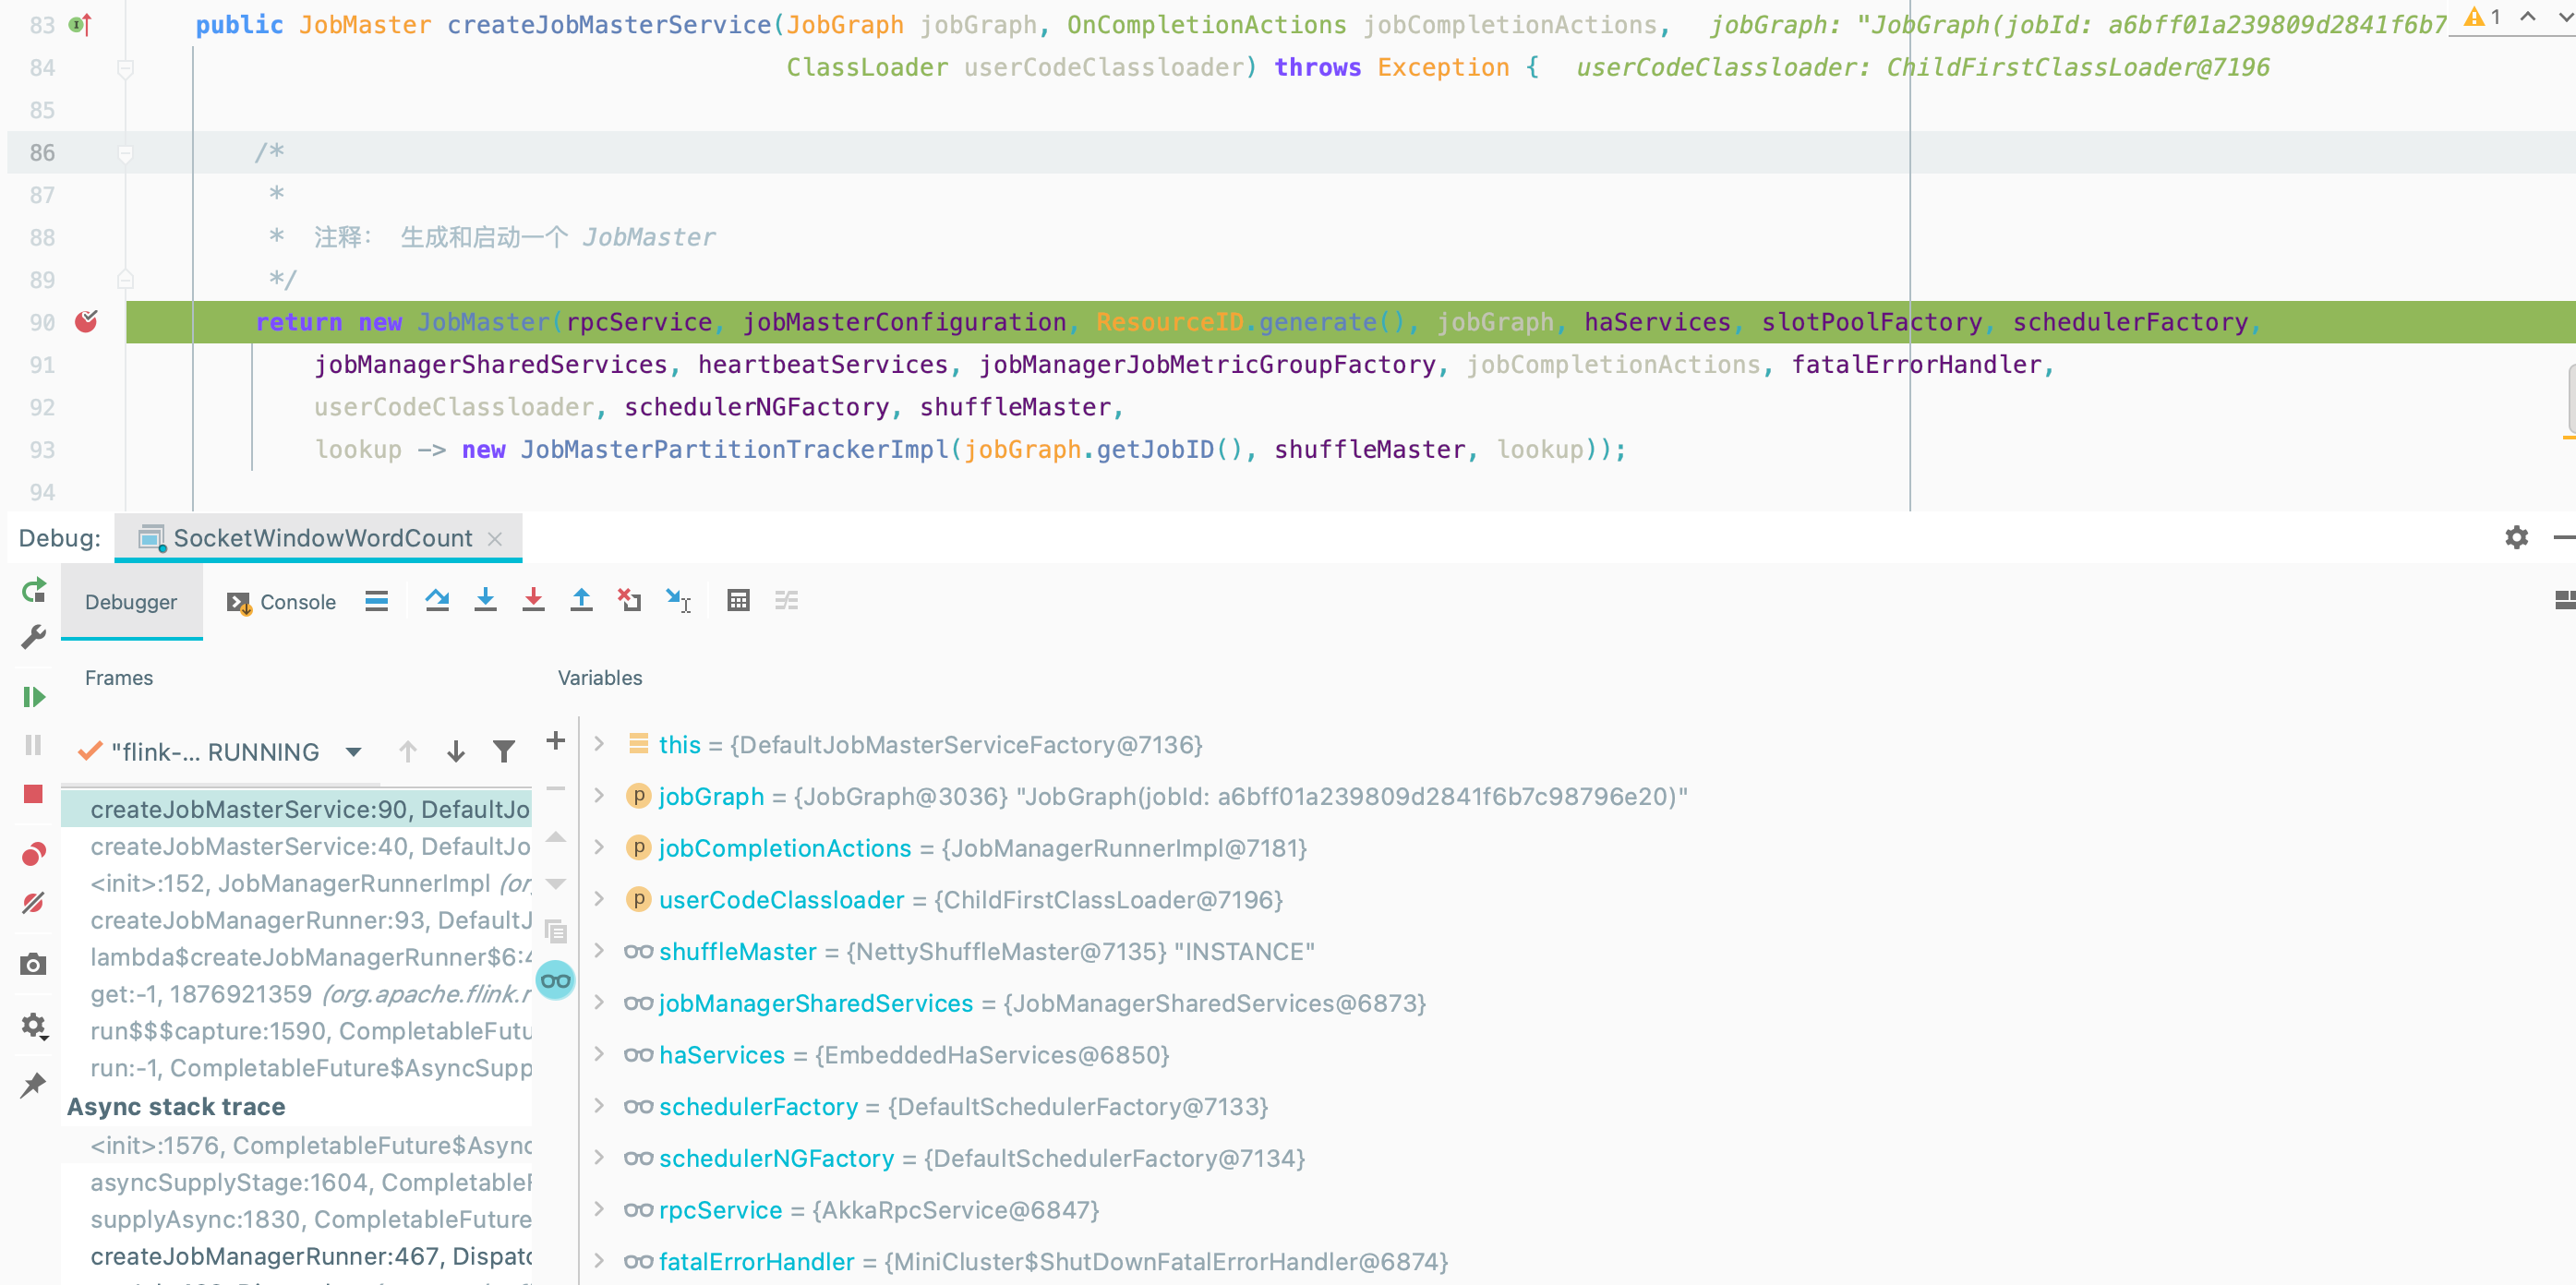Go to previous highlighted error arrow
Viewport: 2576px width, 1285px height.
(x=2528, y=17)
